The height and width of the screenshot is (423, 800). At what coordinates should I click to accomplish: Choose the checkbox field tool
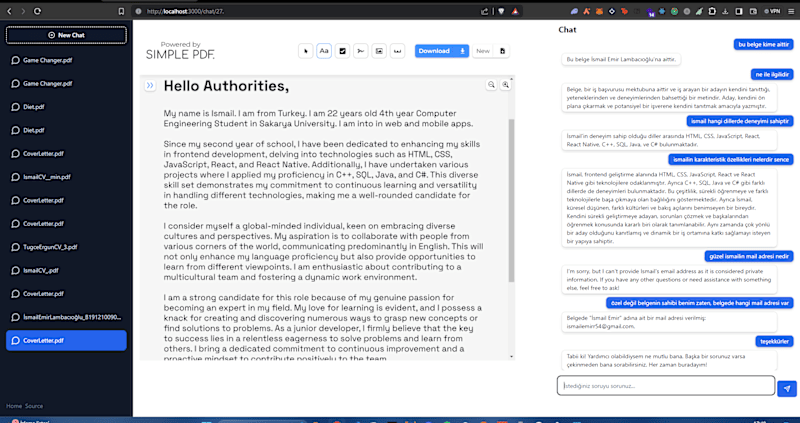click(x=342, y=51)
